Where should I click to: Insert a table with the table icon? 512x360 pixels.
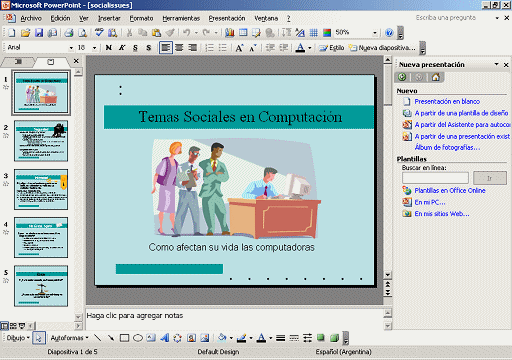click(x=243, y=33)
